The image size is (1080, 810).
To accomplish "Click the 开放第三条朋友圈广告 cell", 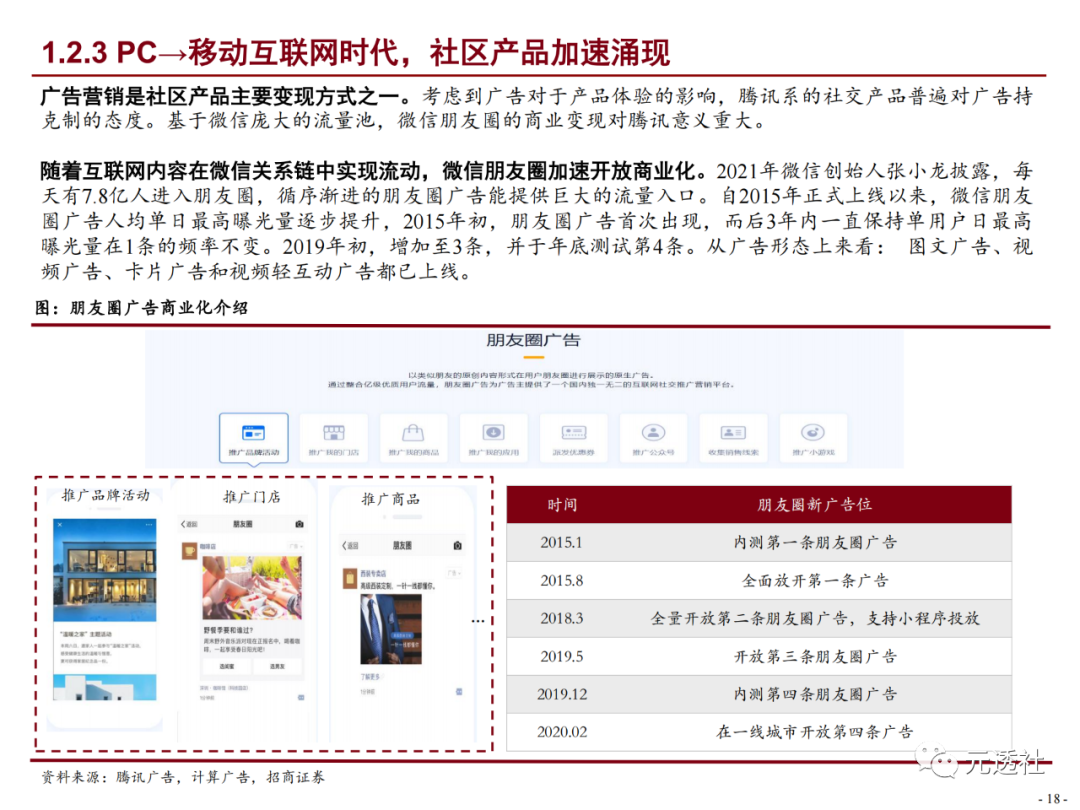I will [x=815, y=656].
